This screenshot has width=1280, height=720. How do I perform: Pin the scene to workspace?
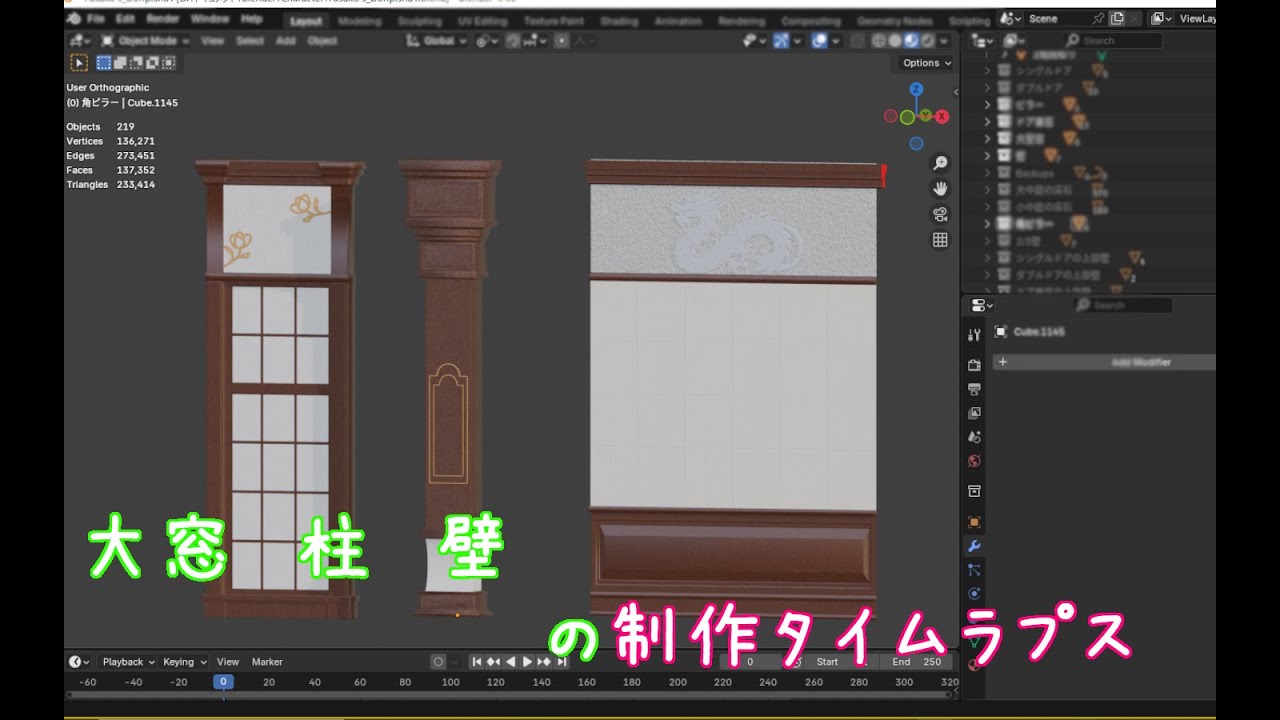coord(1099,18)
